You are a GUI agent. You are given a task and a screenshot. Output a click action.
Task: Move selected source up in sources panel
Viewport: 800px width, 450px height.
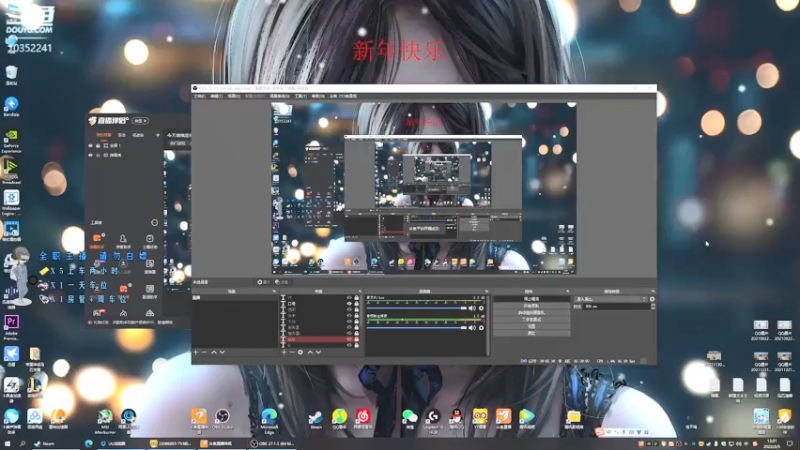(310, 352)
